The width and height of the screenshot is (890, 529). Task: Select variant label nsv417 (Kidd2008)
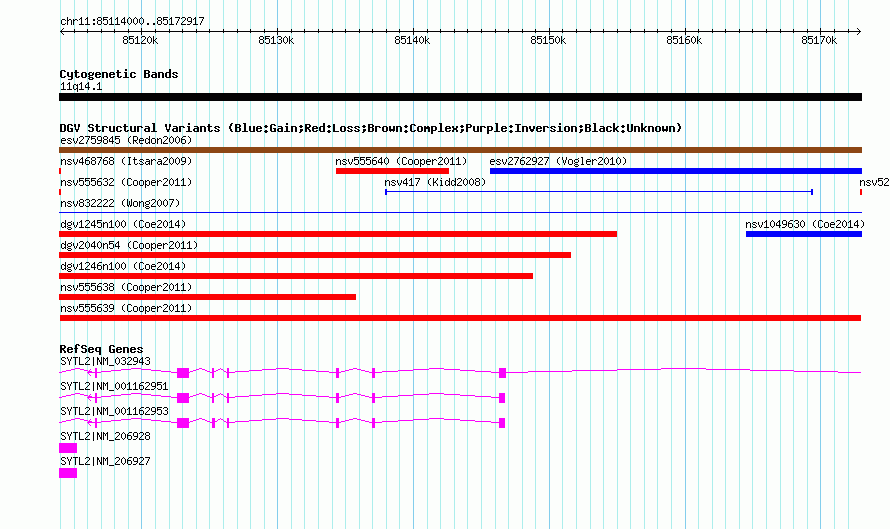[435, 182]
